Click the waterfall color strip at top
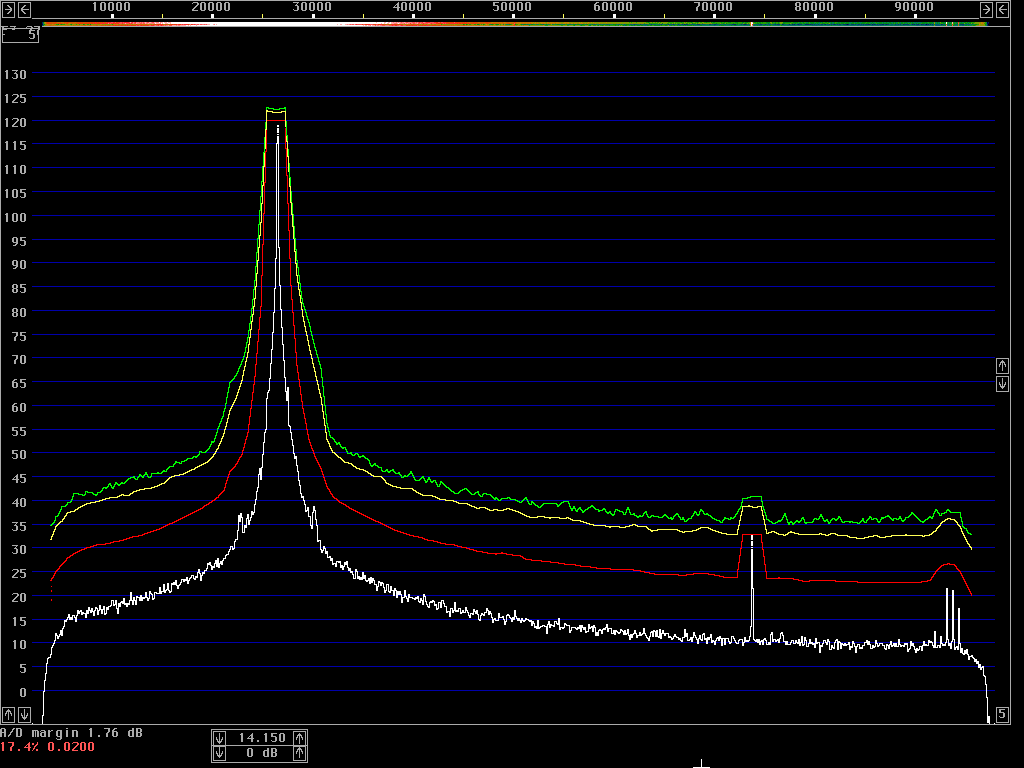The image size is (1024, 768). point(515,24)
